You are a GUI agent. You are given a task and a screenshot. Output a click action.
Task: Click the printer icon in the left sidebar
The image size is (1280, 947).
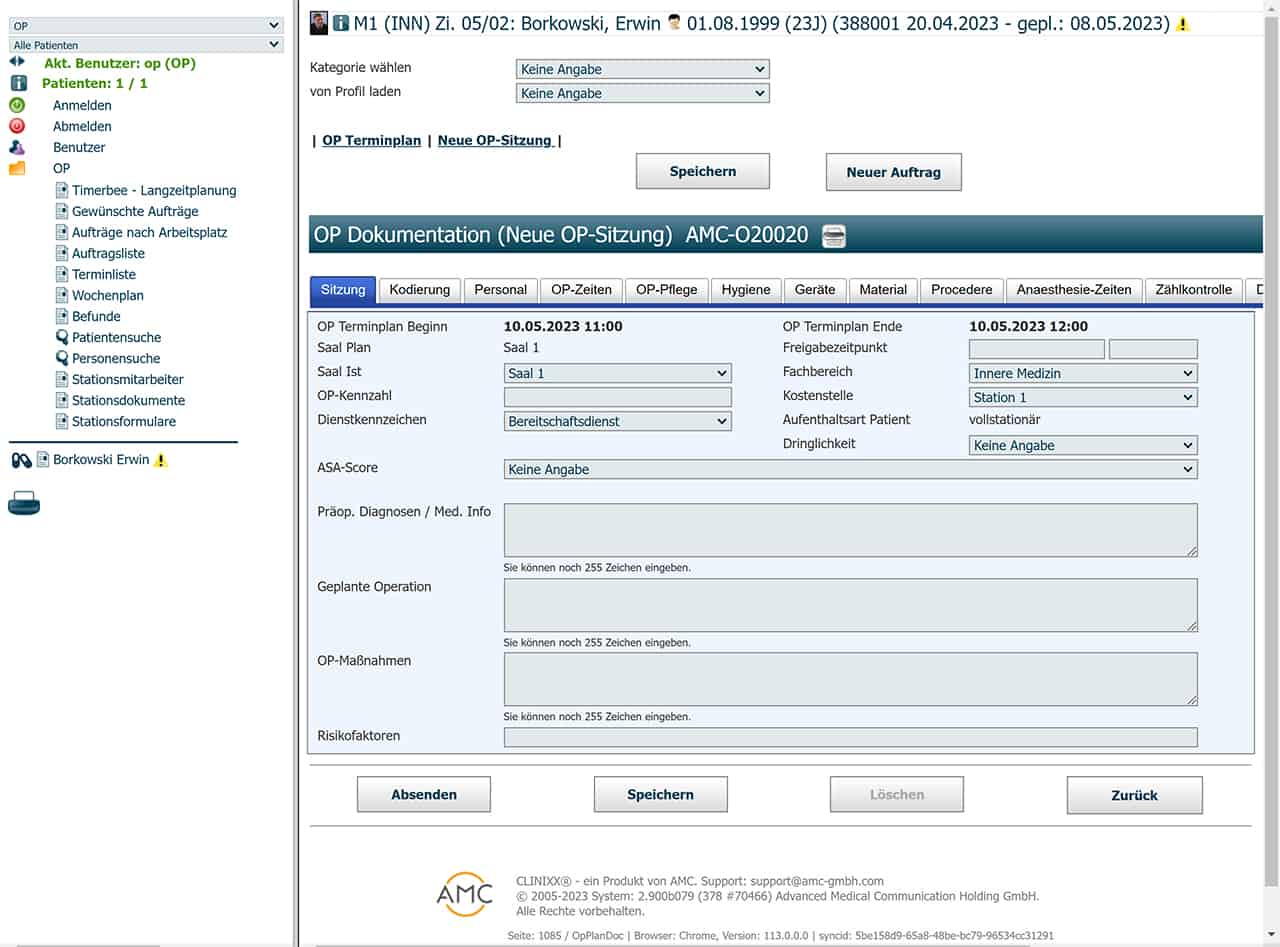24,504
